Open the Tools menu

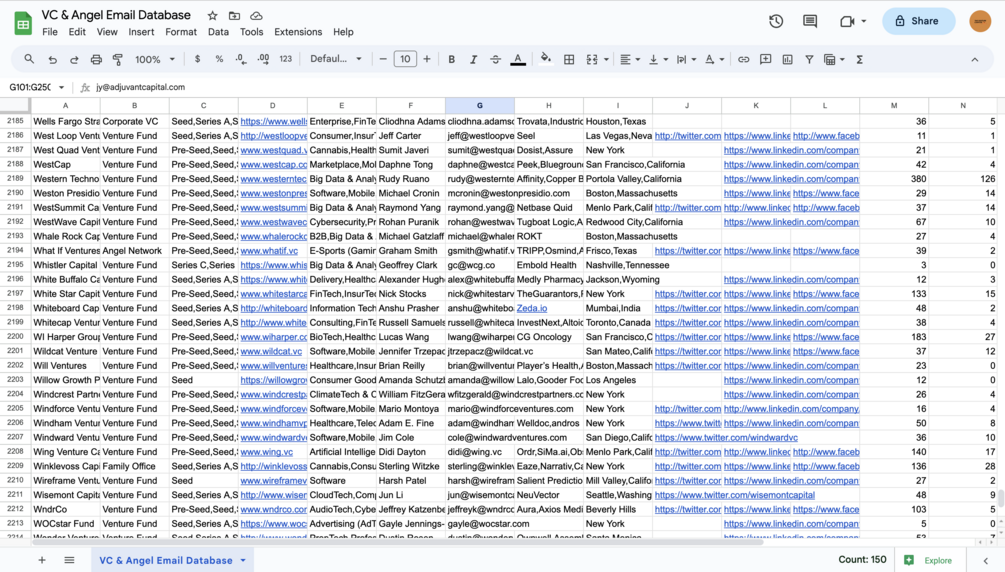251,31
